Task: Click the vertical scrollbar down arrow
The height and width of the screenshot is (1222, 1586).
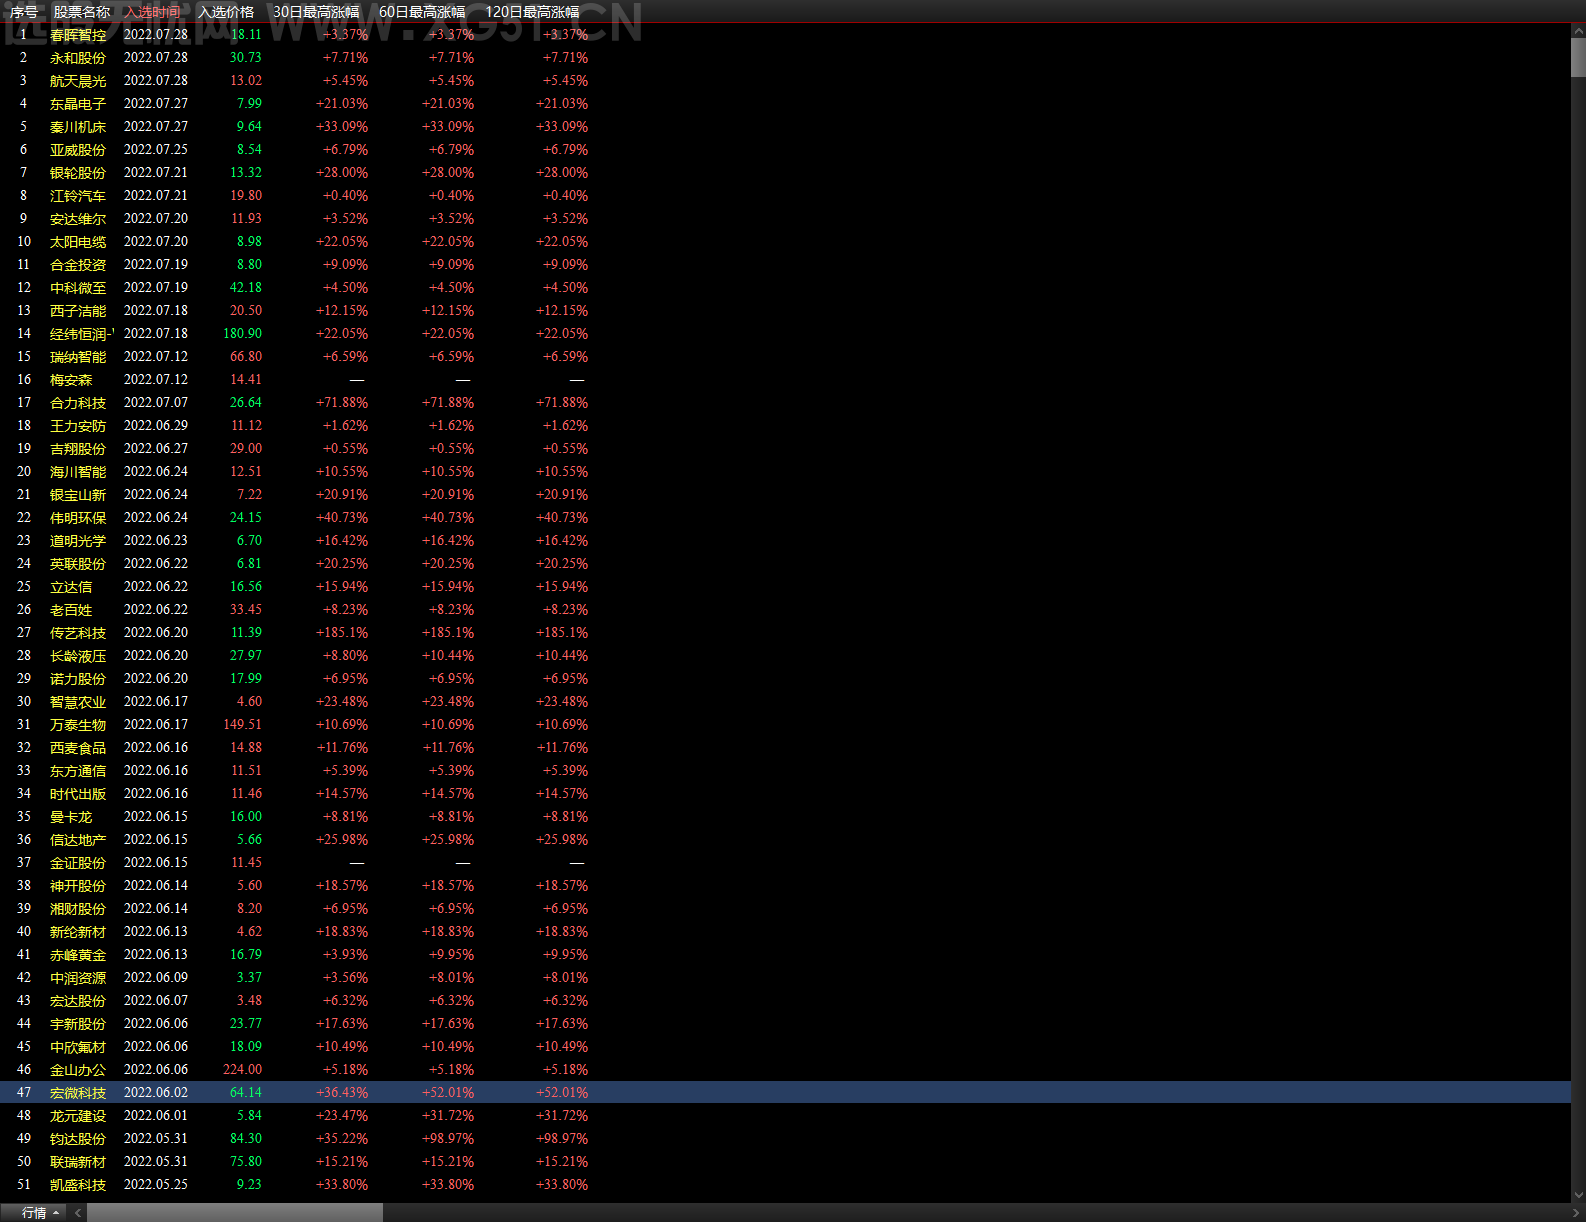Action: (1578, 1195)
